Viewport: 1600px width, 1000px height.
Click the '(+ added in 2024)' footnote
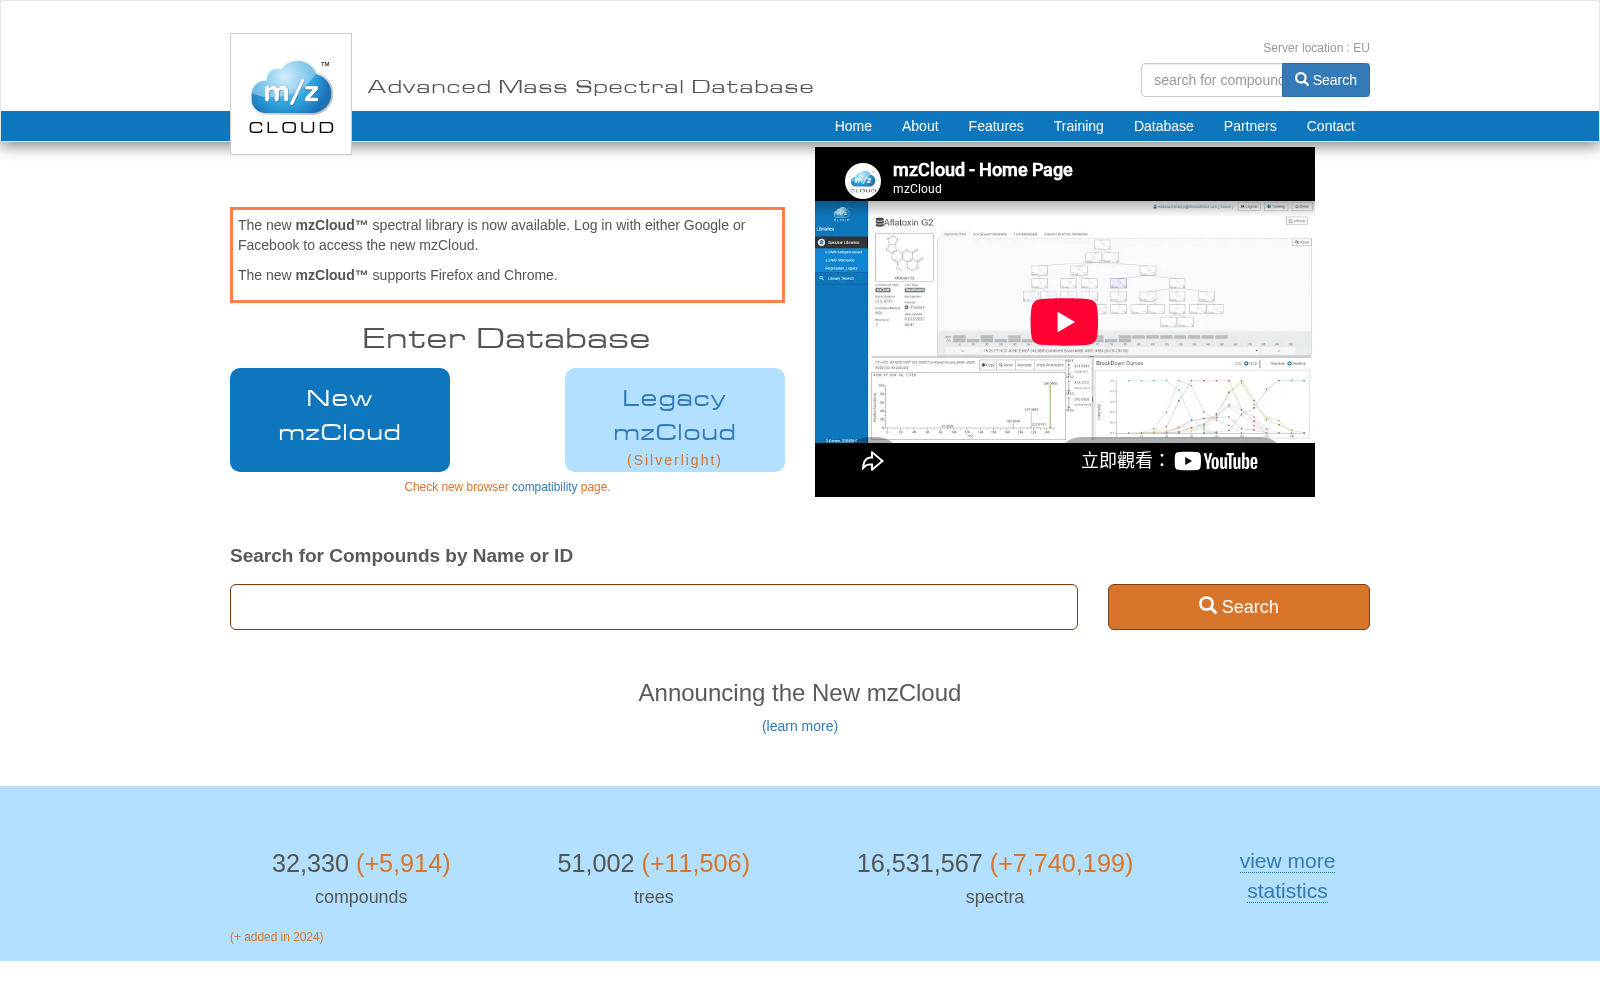[x=277, y=937]
